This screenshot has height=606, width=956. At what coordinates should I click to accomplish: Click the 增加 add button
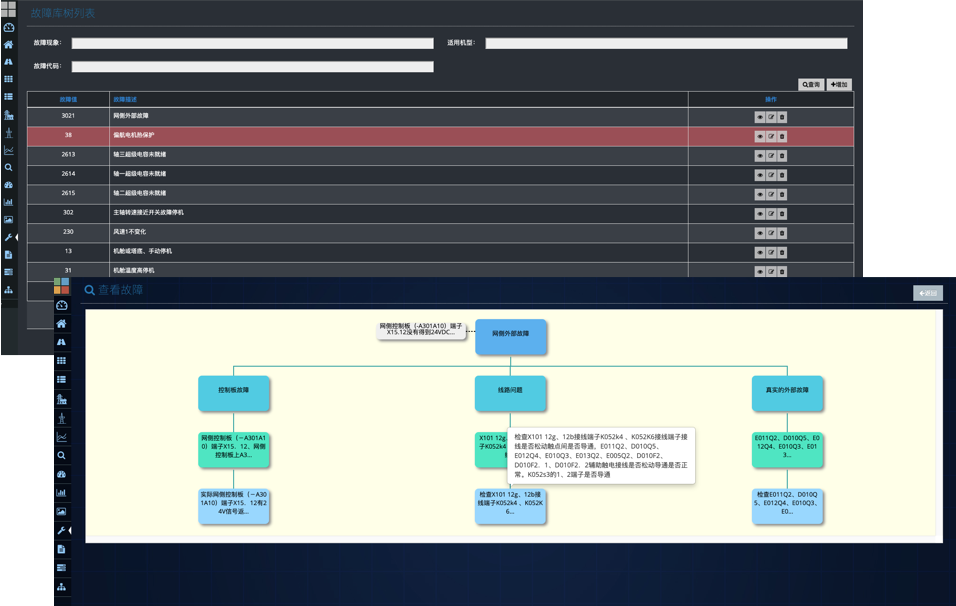[x=840, y=85]
